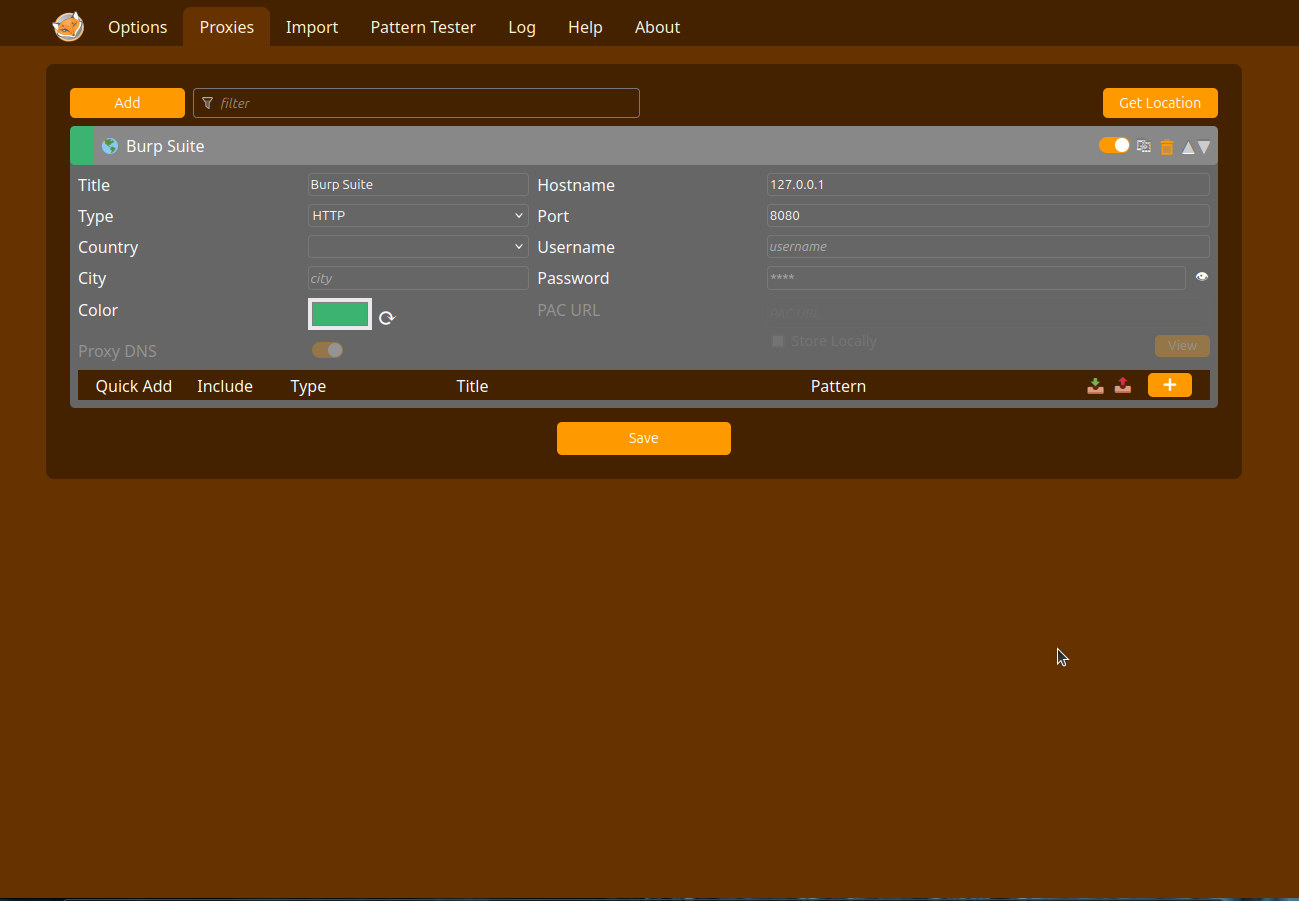Move Burp Suite proxy down
The image size is (1299, 901).
pyautogui.click(x=1204, y=147)
